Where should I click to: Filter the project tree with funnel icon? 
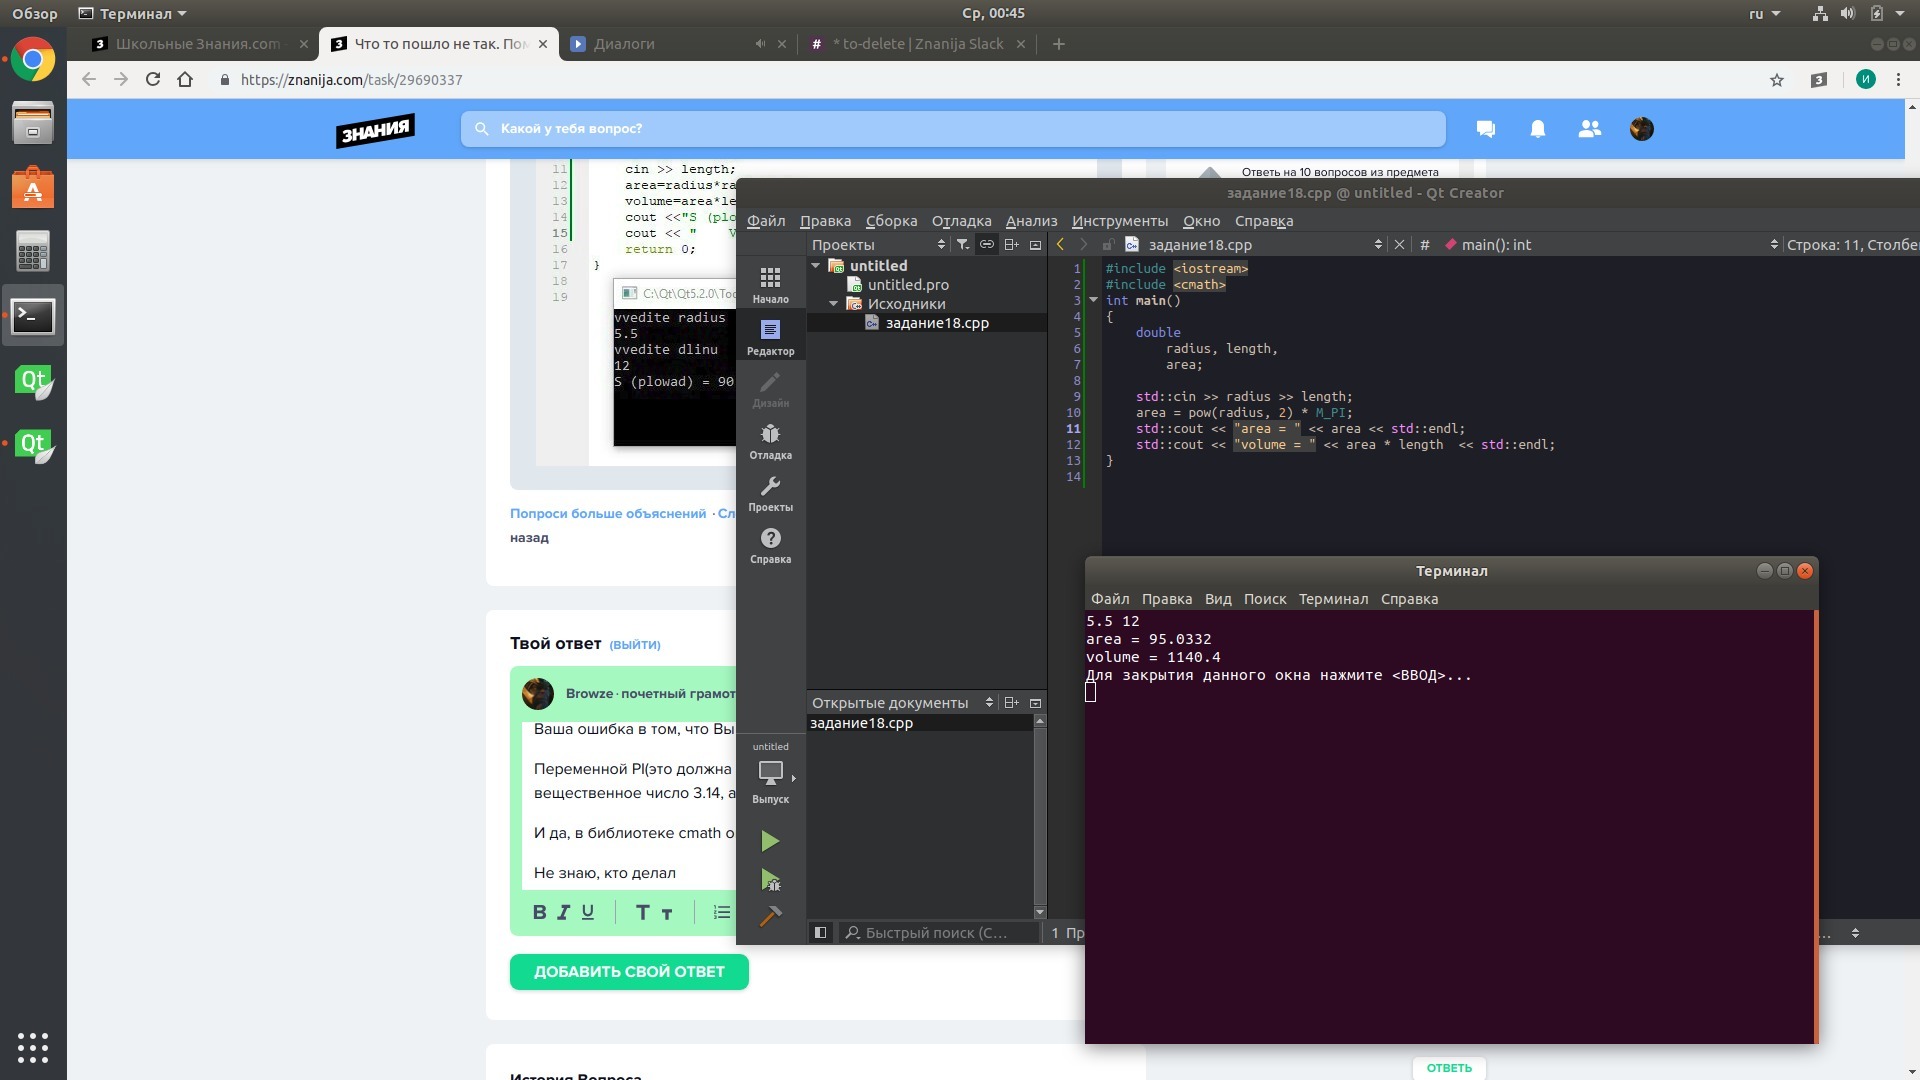pyautogui.click(x=962, y=245)
